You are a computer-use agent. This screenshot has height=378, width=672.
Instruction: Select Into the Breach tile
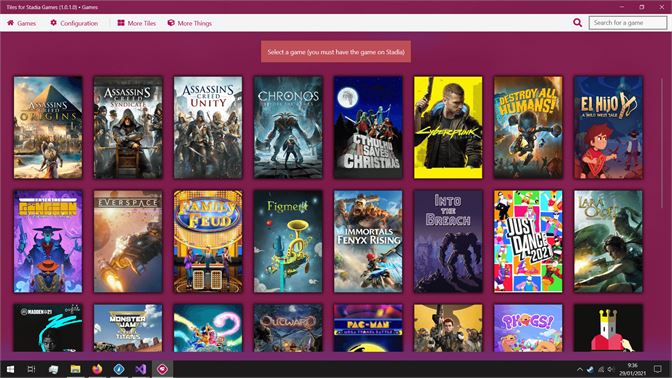[448, 241]
